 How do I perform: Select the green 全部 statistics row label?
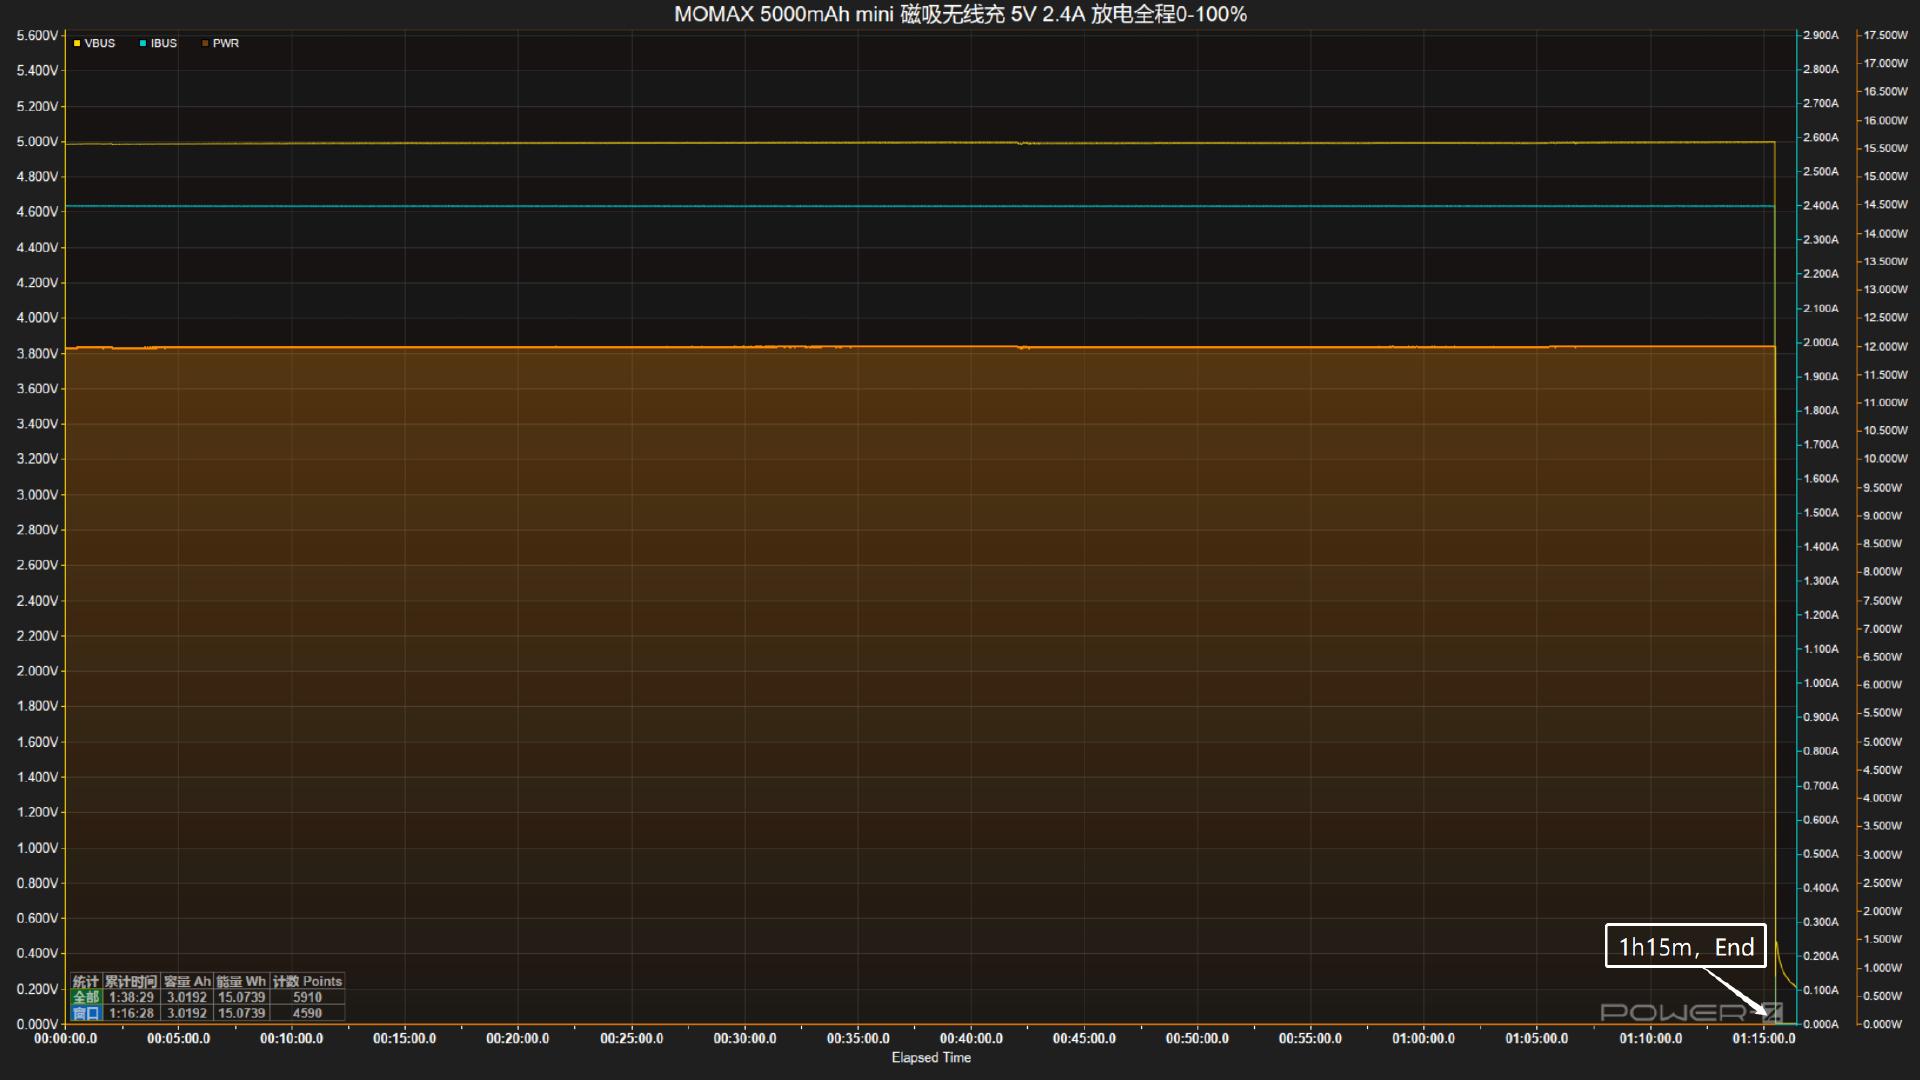pos(86,997)
